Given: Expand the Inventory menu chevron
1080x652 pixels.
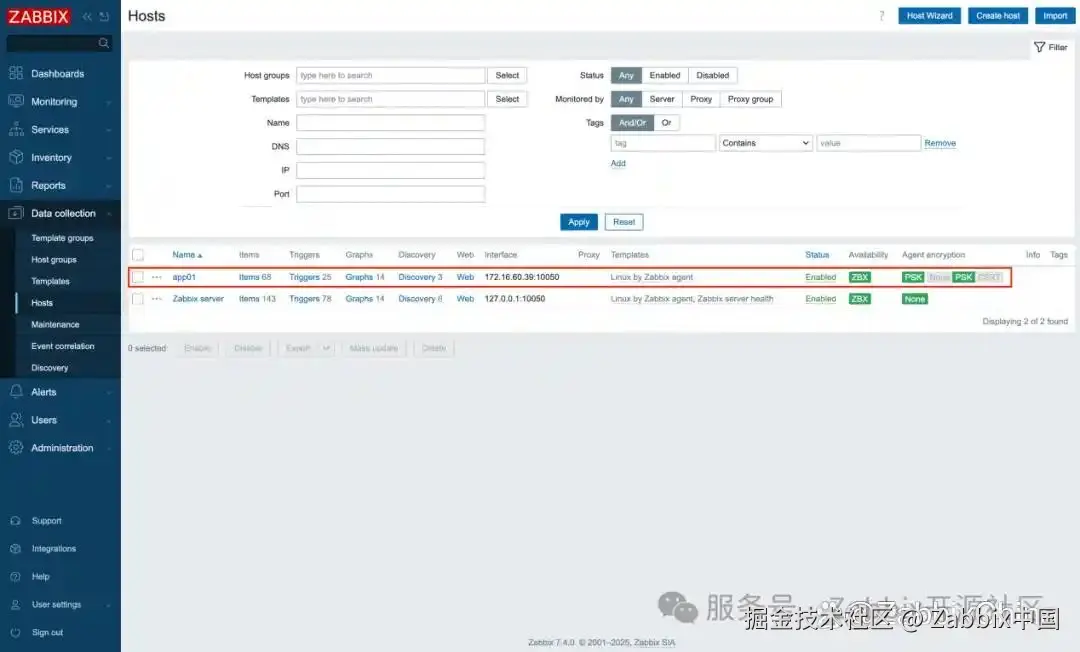Looking at the screenshot, I should tap(109, 158).
